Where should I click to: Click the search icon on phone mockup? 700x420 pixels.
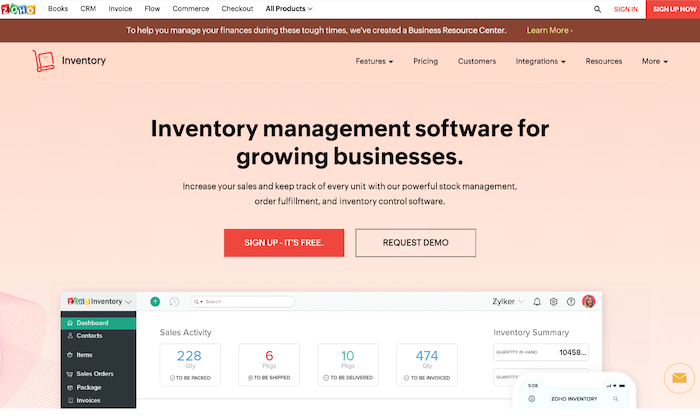point(616,399)
